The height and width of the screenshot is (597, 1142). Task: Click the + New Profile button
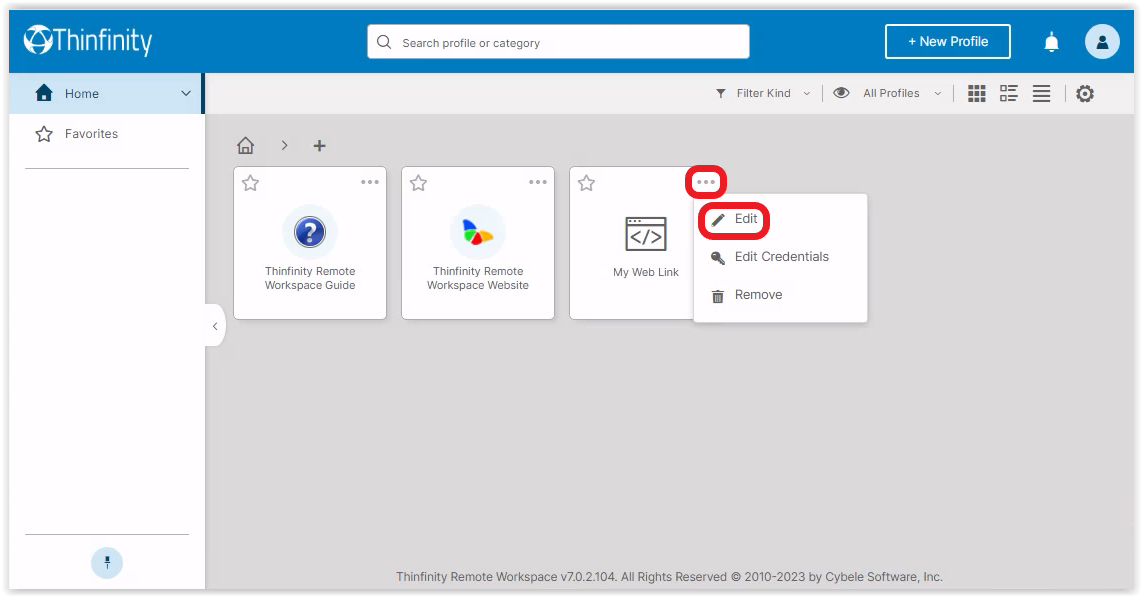click(x=948, y=41)
